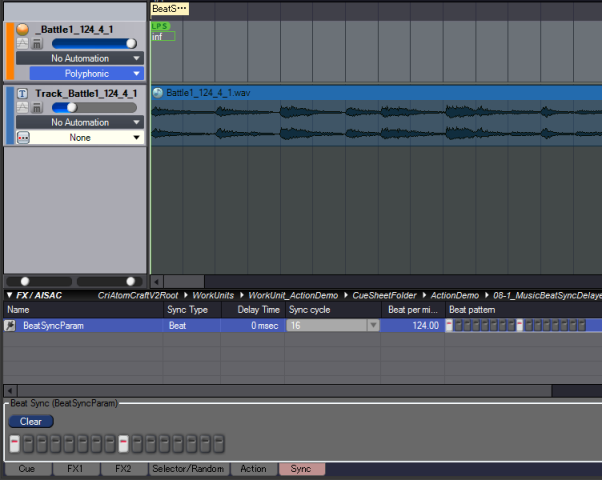Click the left zoom slider below the track list
602x480 pixels.
(39, 281)
